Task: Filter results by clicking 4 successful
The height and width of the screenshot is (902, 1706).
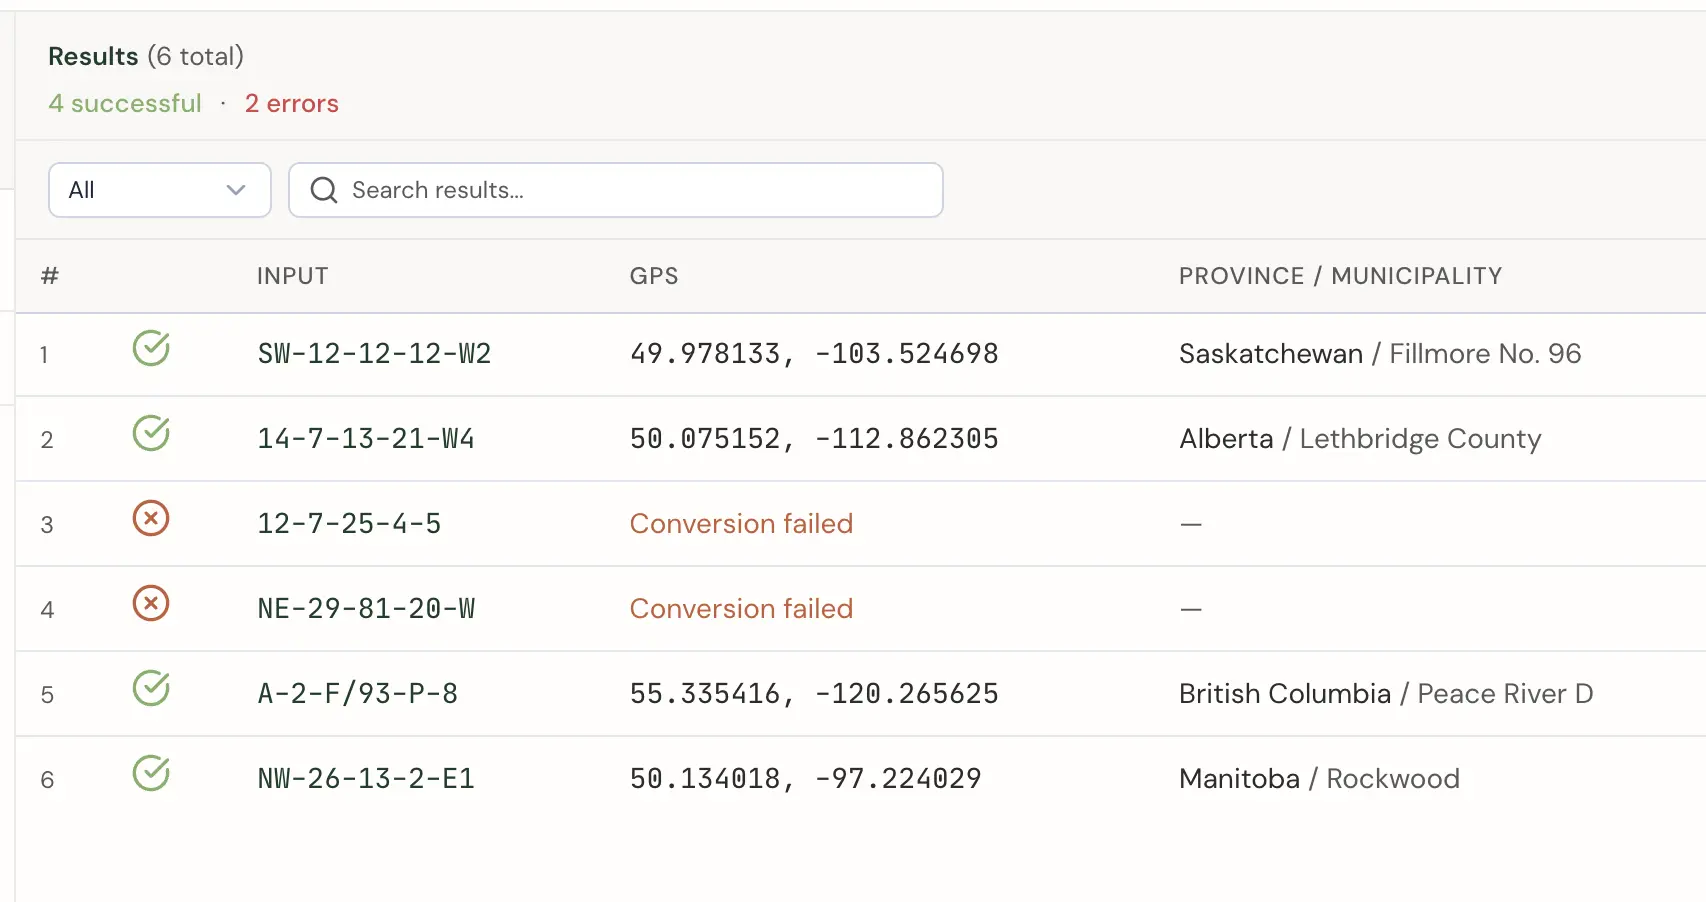Action: 124,103
